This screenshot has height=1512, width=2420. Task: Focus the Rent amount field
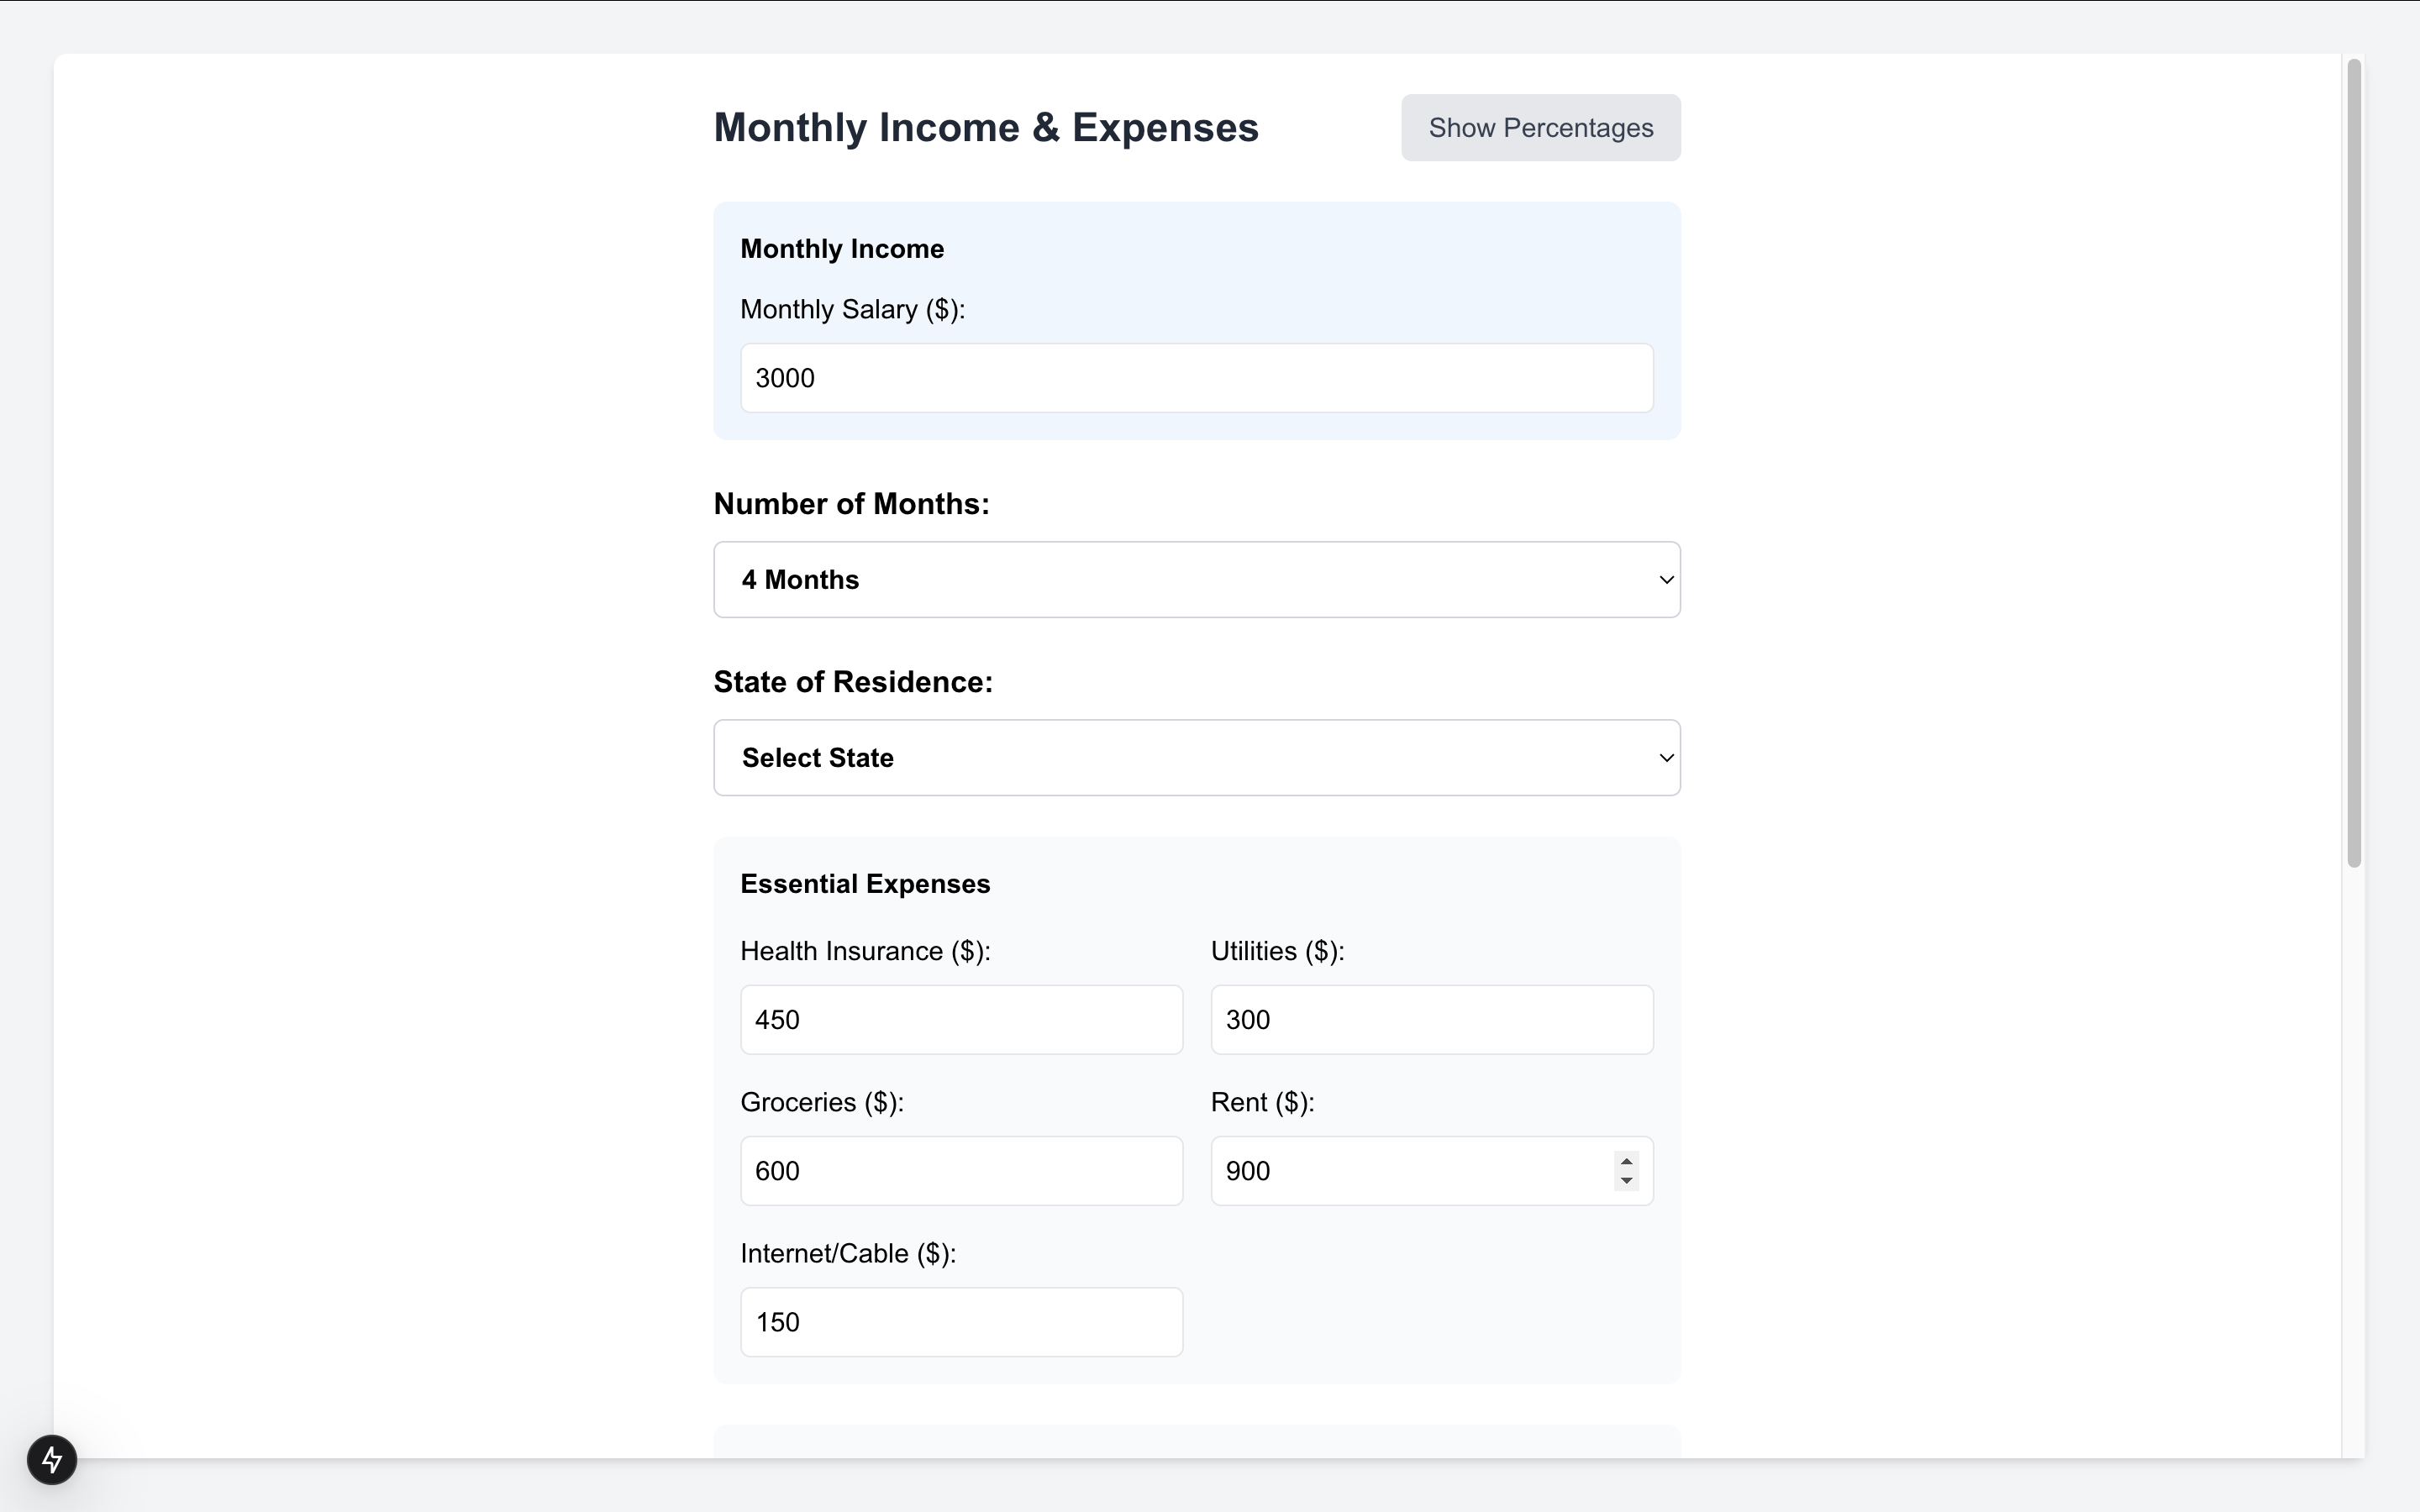tap(1410, 1171)
